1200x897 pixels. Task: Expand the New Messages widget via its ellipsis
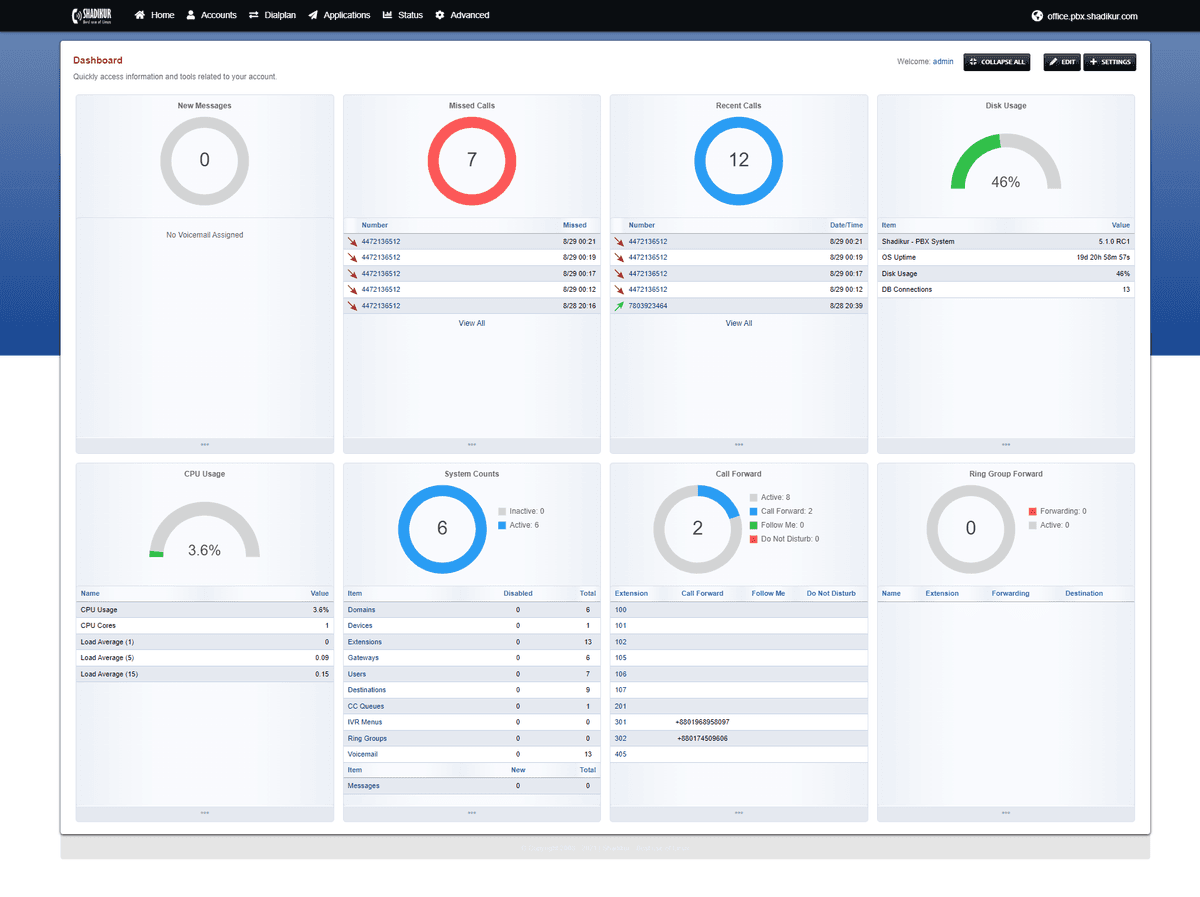coord(204,445)
